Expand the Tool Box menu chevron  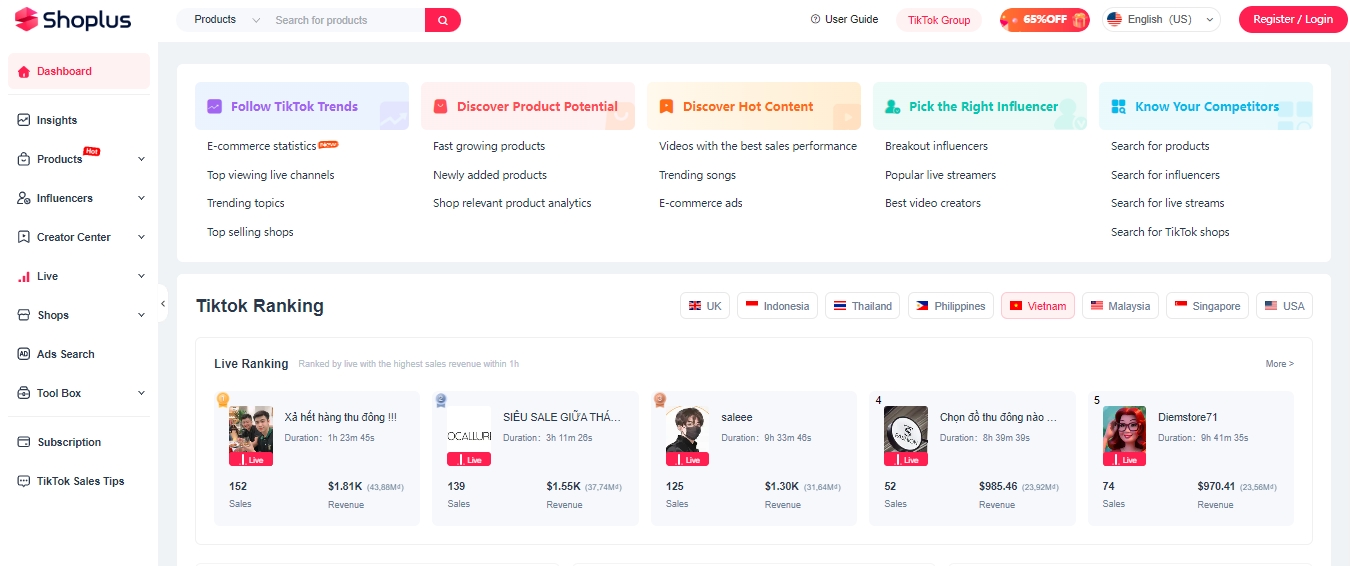141,393
